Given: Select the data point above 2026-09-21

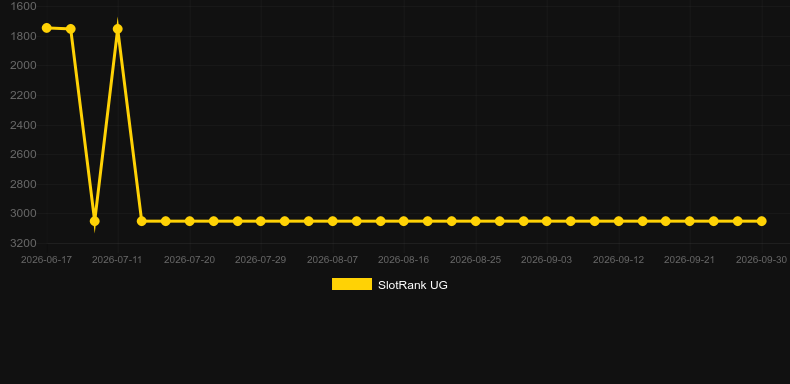Looking at the screenshot, I should click(x=690, y=221).
